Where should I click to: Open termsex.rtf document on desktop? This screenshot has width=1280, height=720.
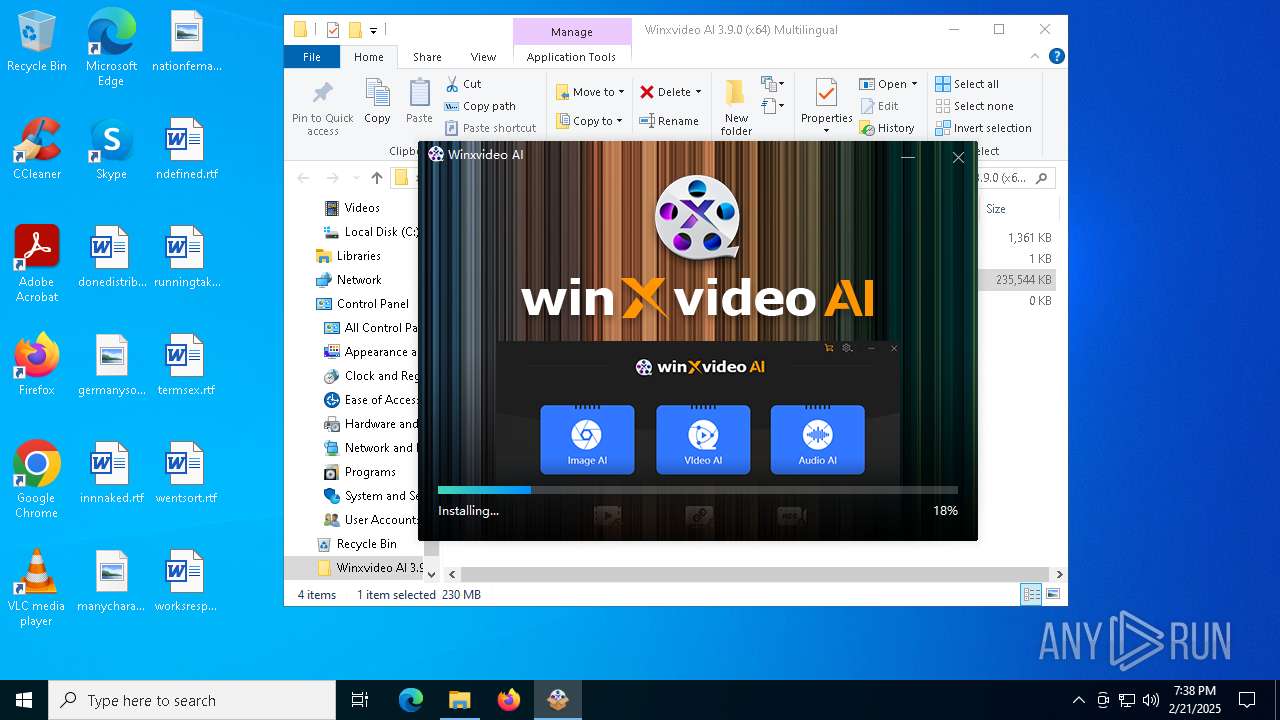coord(186,364)
